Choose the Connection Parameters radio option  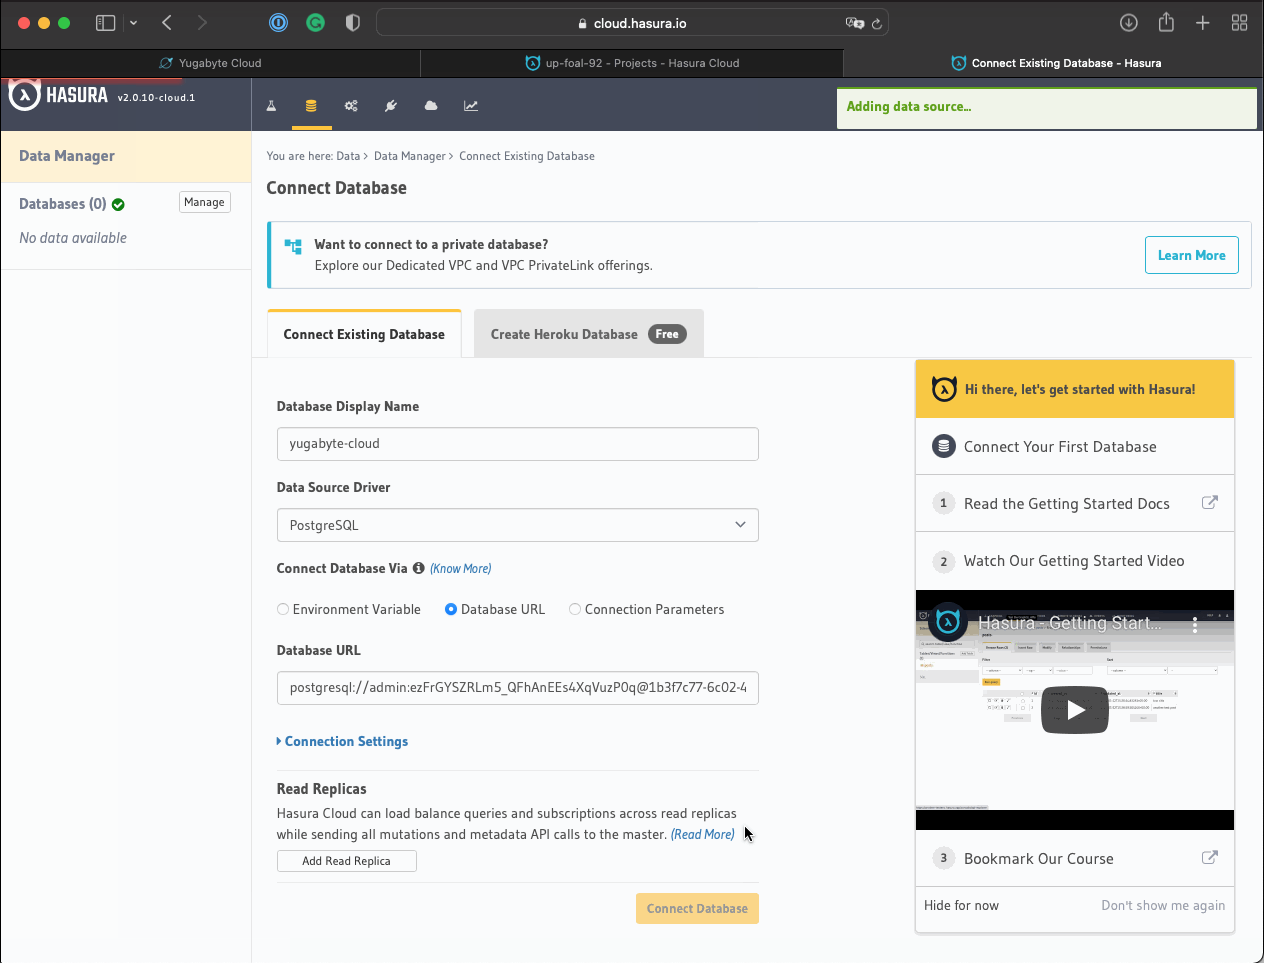[575, 609]
